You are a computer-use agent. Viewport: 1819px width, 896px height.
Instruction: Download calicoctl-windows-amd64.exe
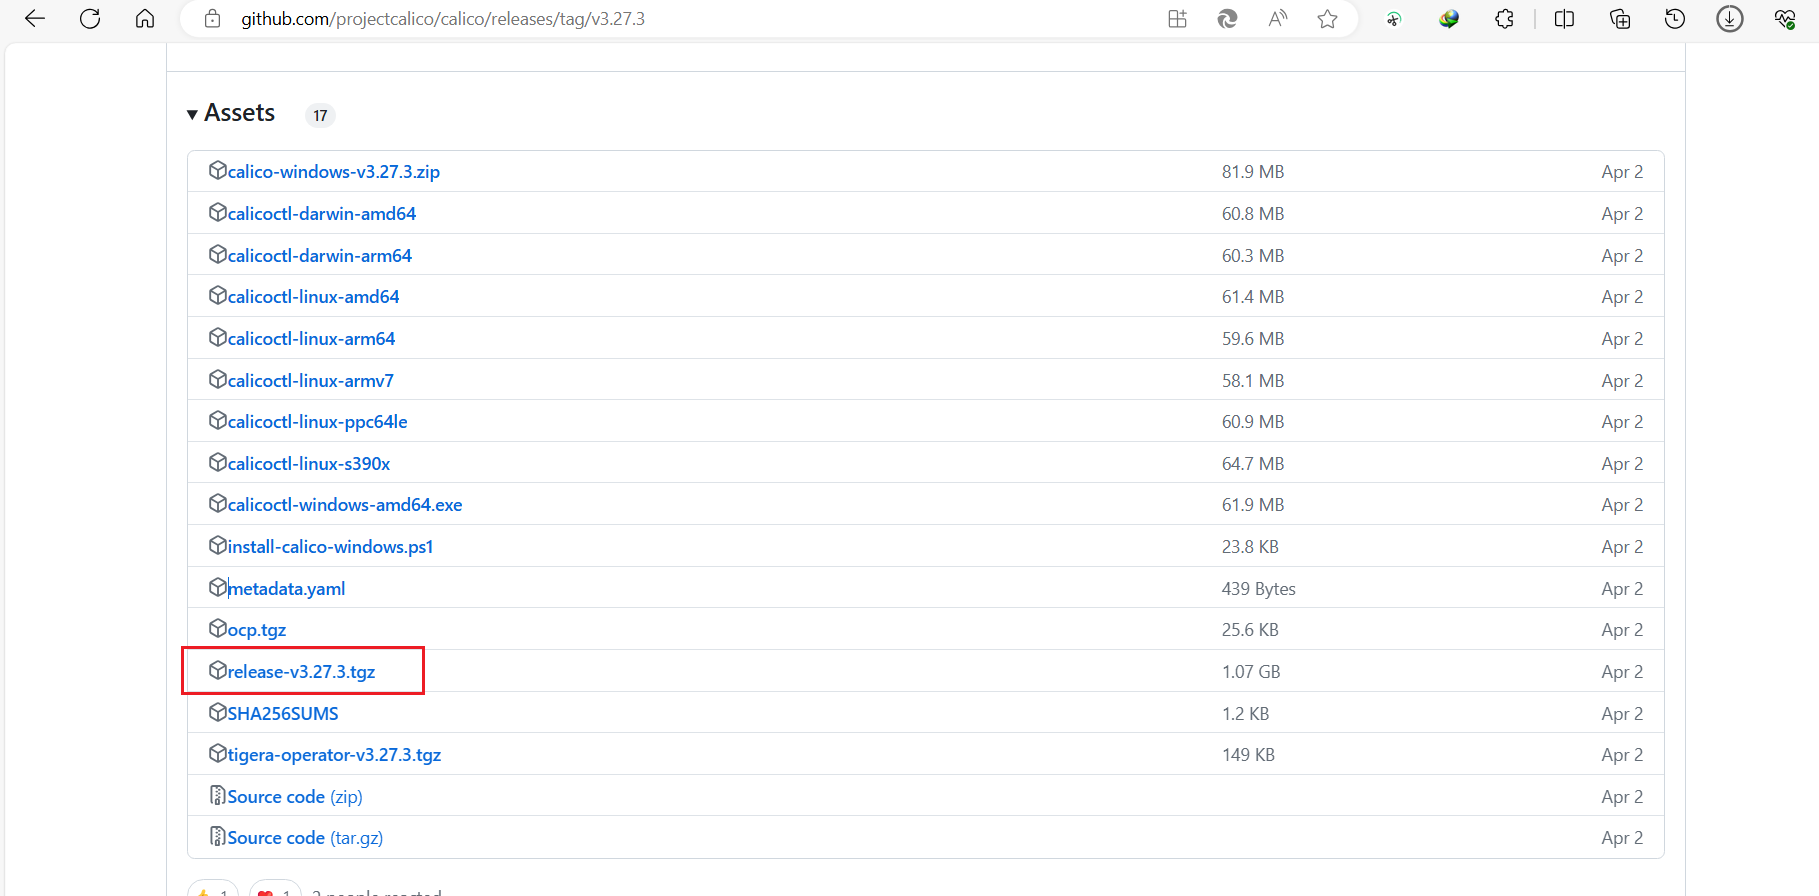[x=345, y=505]
